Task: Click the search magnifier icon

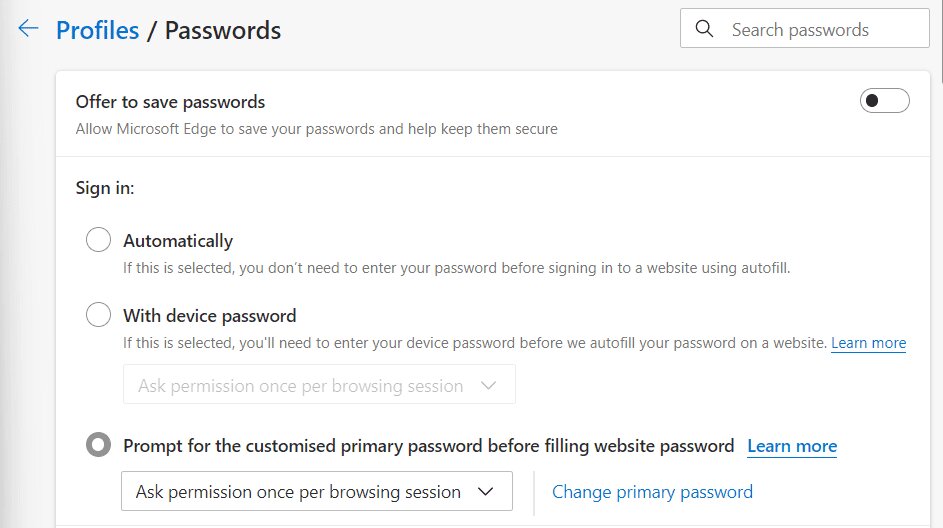Action: pyautogui.click(x=704, y=29)
